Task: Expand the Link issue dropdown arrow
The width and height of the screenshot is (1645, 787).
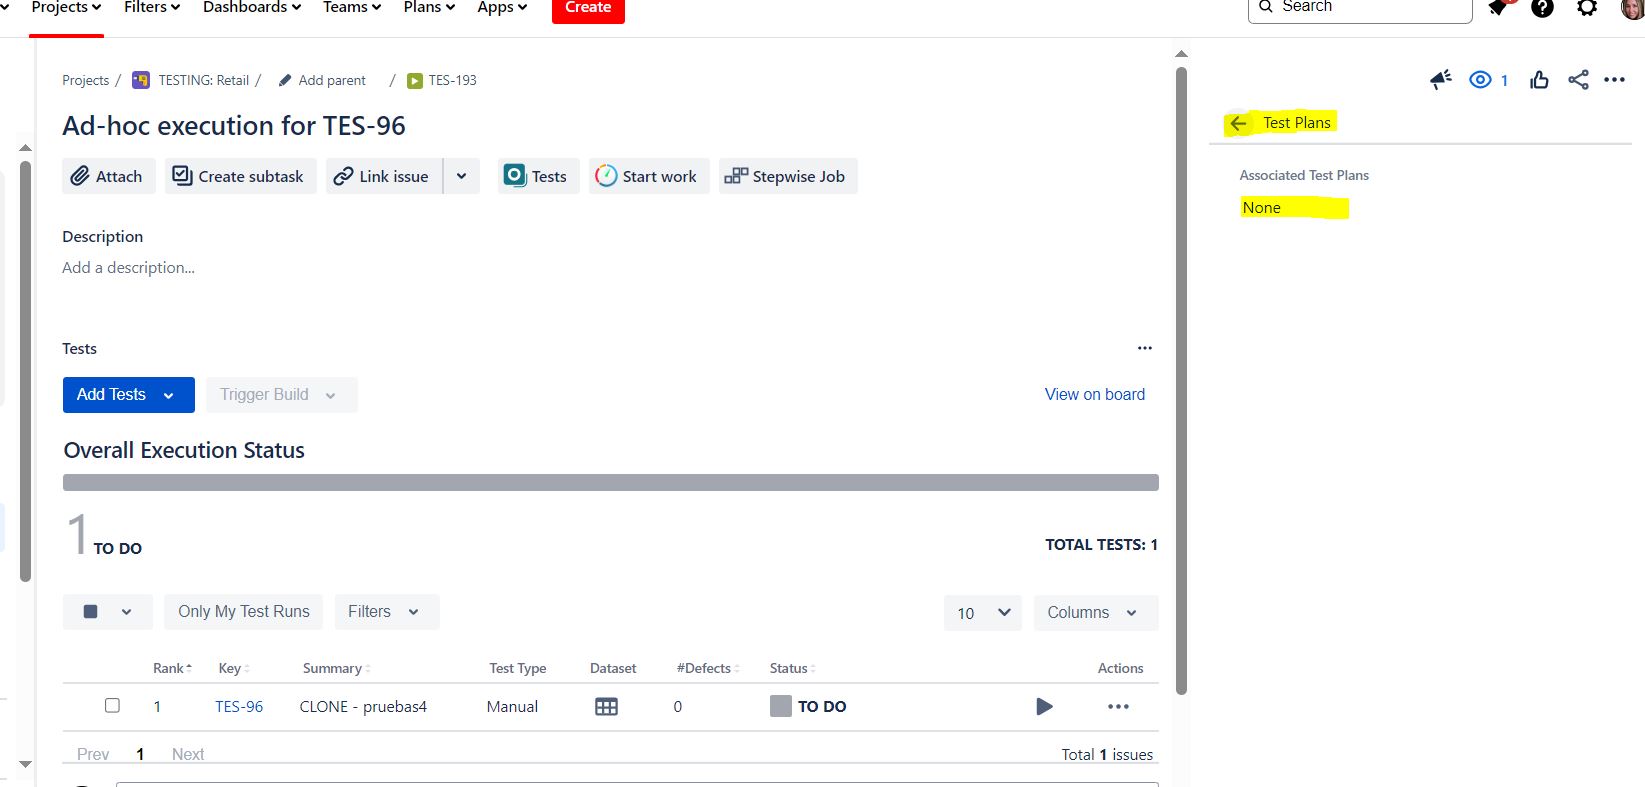Action: point(461,176)
